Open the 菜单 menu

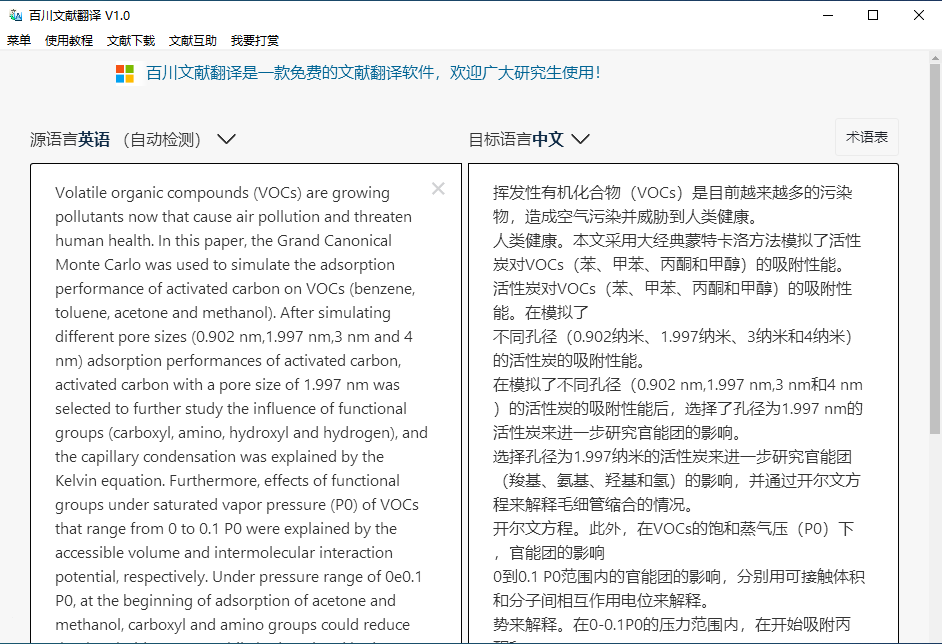[x=18, y=40]
